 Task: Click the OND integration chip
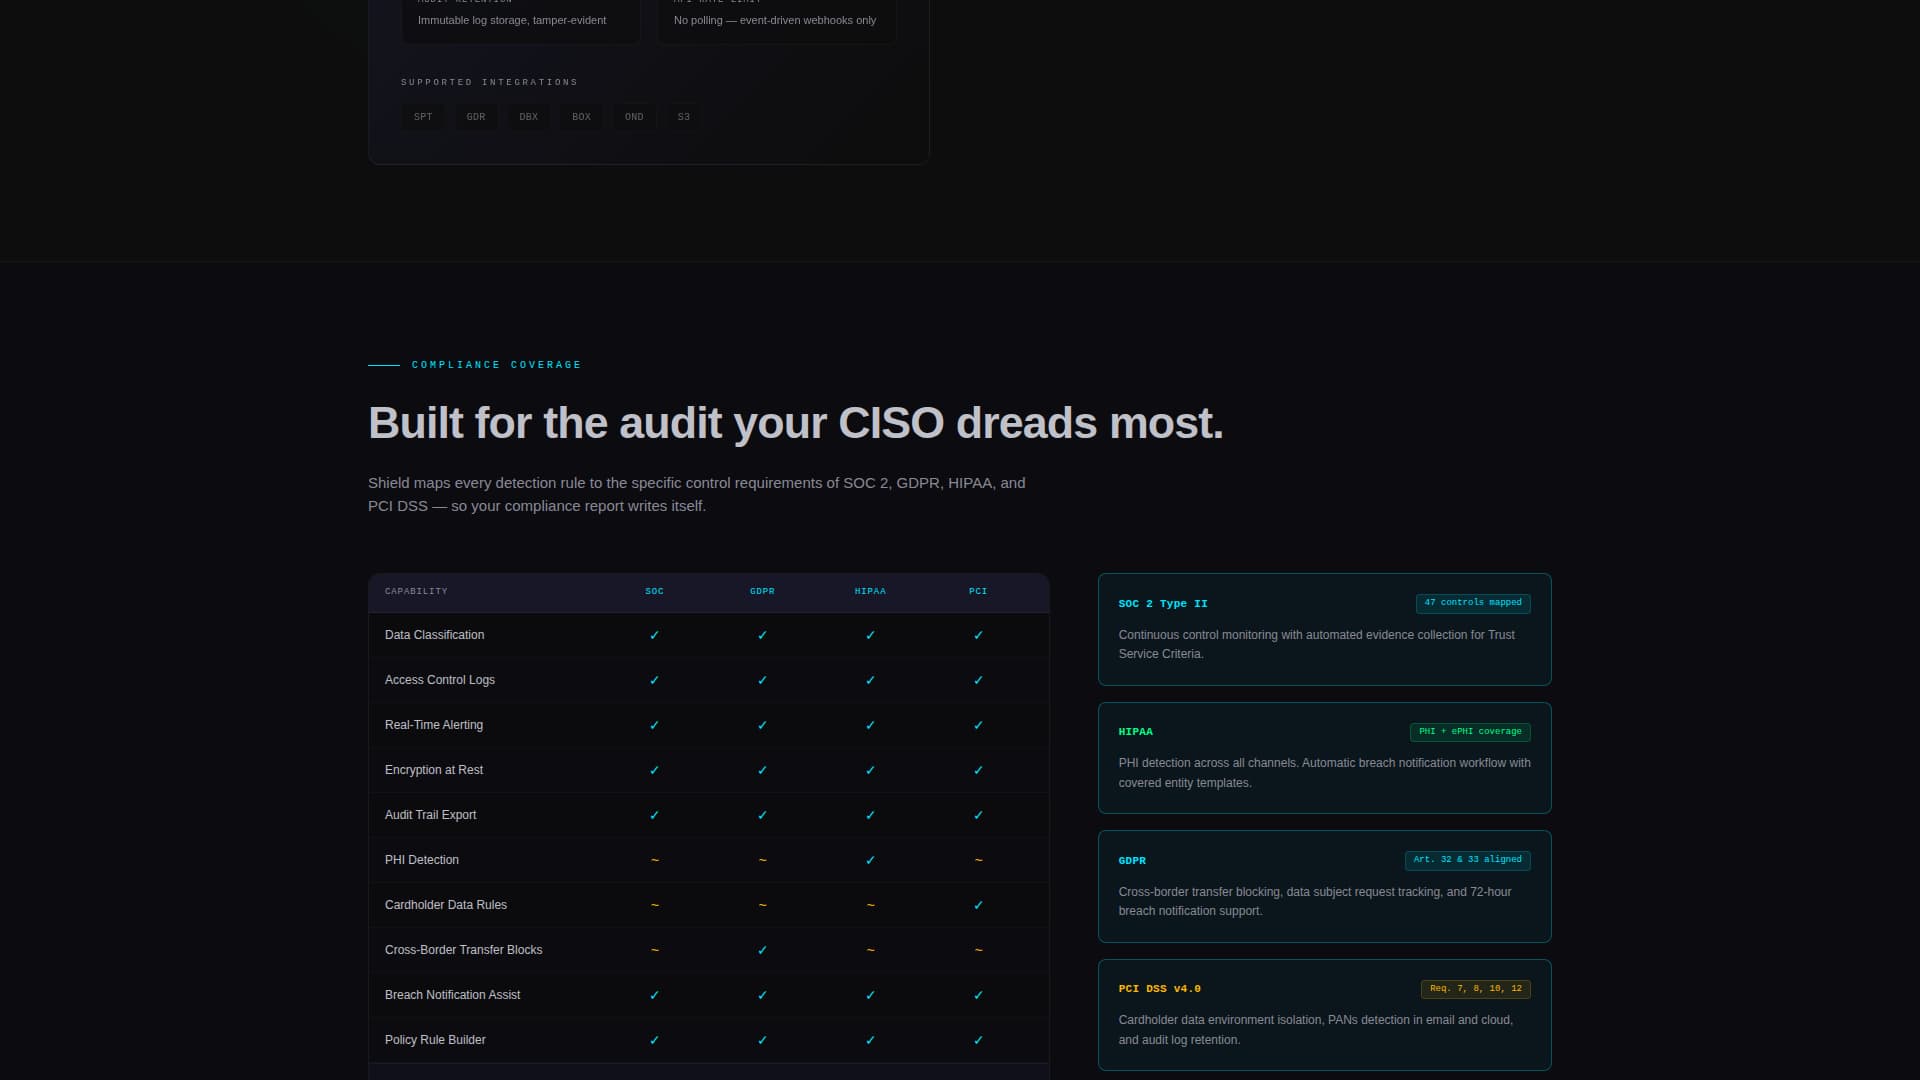tap(634, 117)
